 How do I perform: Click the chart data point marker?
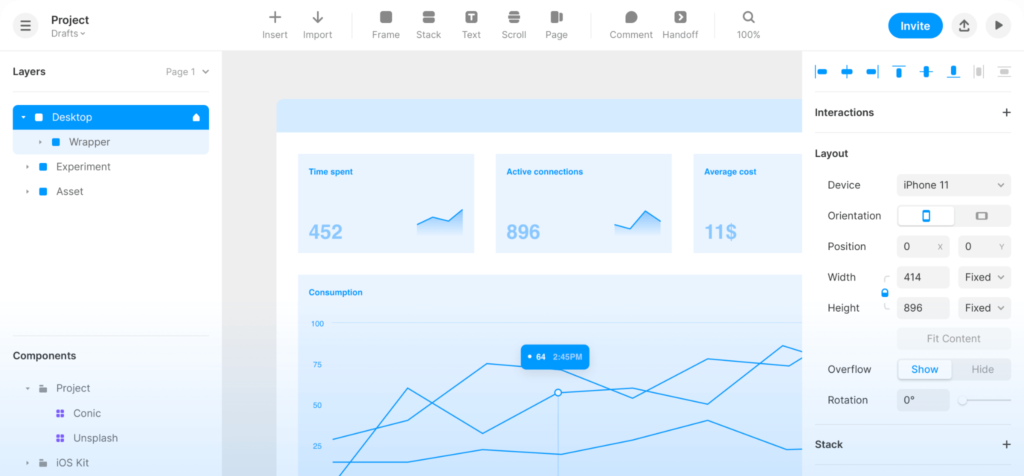558,392
